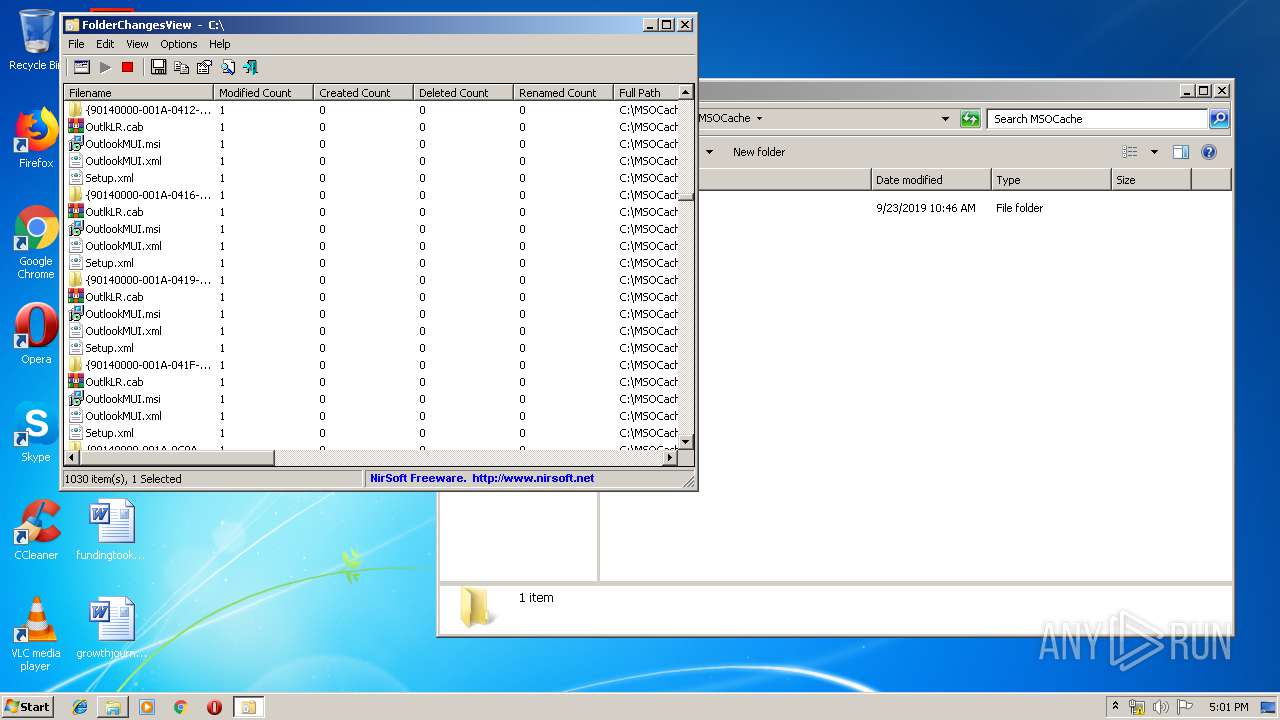Image resolution: width=1280 pixels, height=720 pixels.
Task: Expand the MSOCache breadcrumb arrow
Action: point(759,118)
